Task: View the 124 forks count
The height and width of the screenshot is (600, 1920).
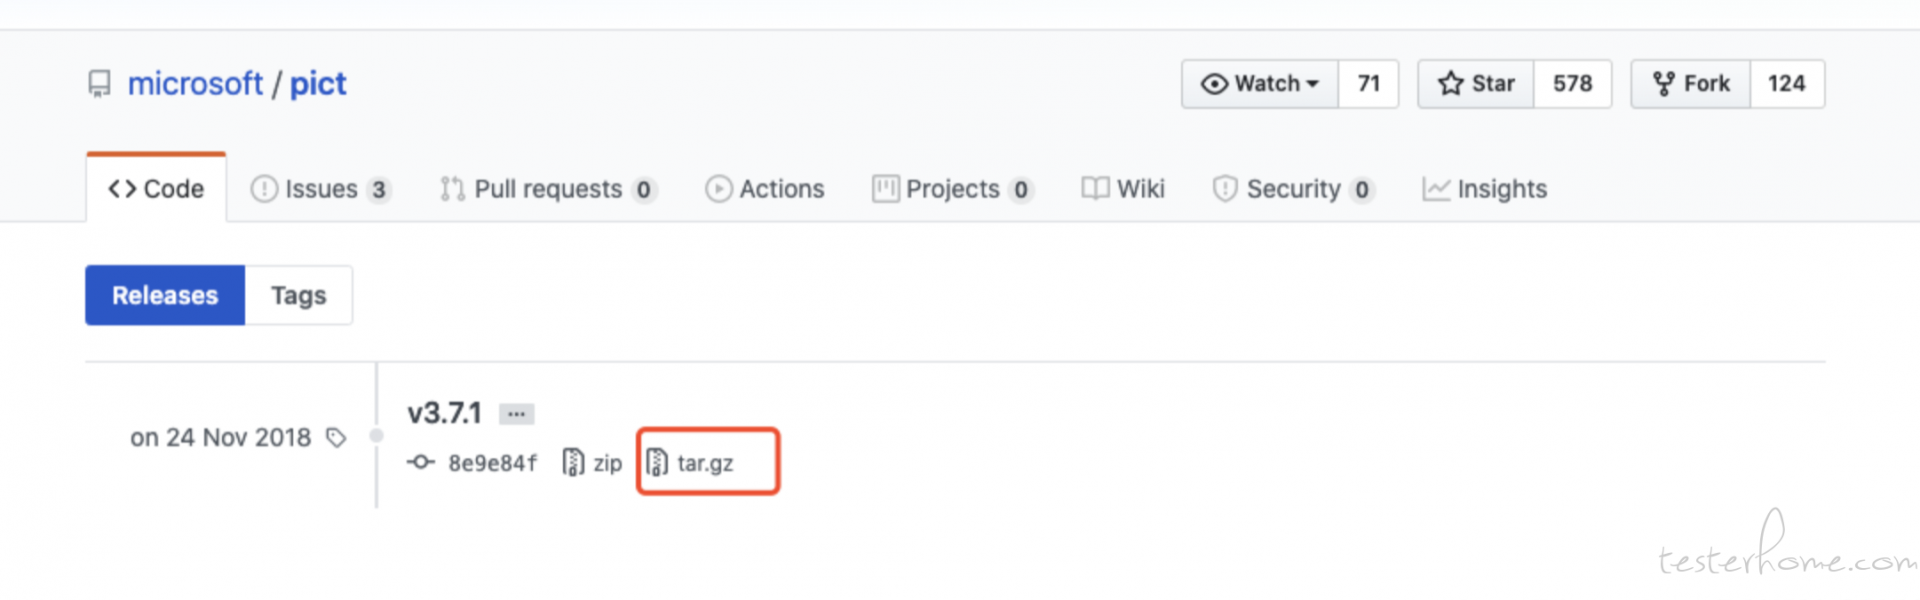Action: click(1786, 84)
